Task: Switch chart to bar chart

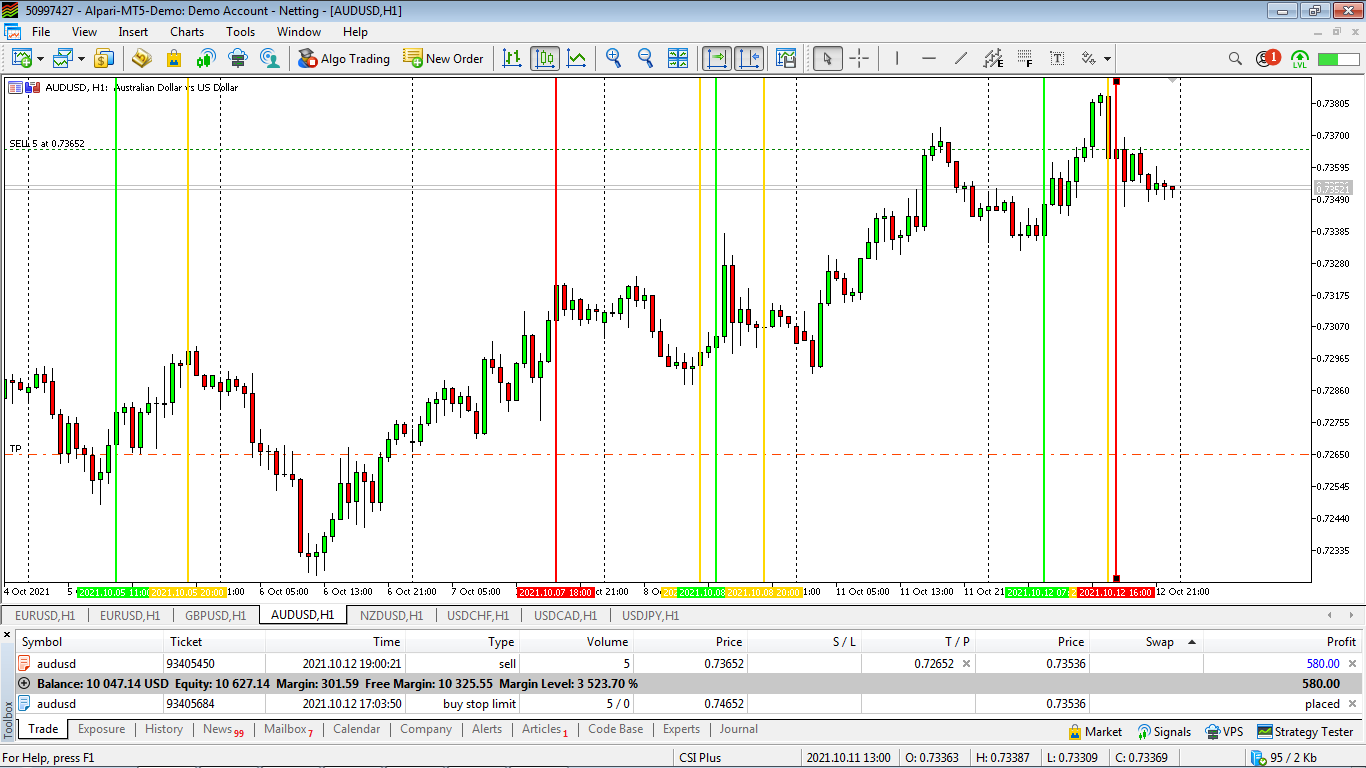Action: tap(512, 58)
